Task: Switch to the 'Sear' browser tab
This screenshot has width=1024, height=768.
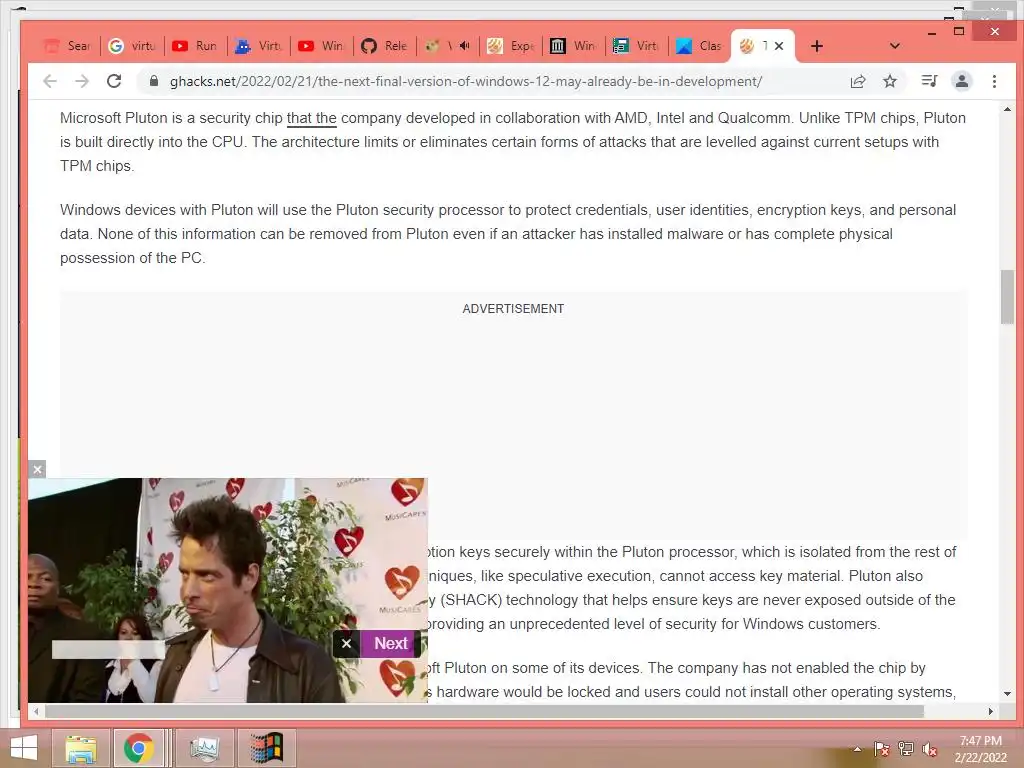Action: point(67,46)
